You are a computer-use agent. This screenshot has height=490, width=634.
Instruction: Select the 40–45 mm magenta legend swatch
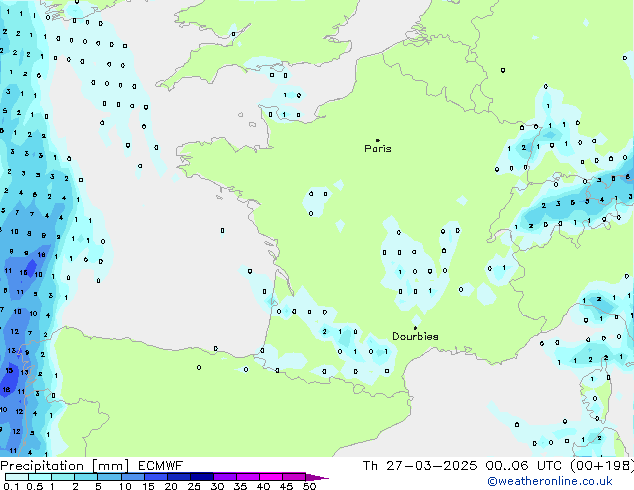click(x=271, y=477)
